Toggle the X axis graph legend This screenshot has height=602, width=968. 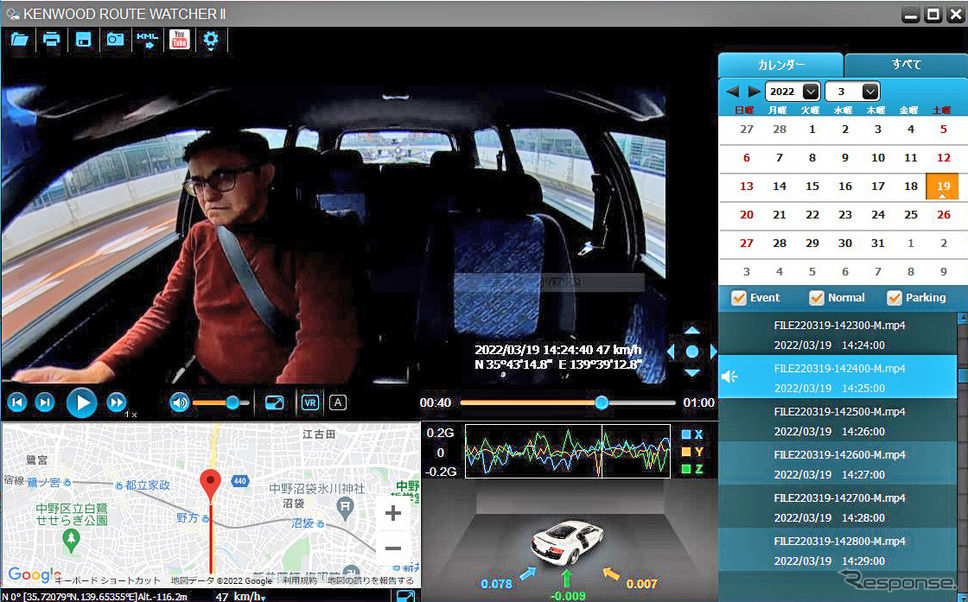point(692,435)
